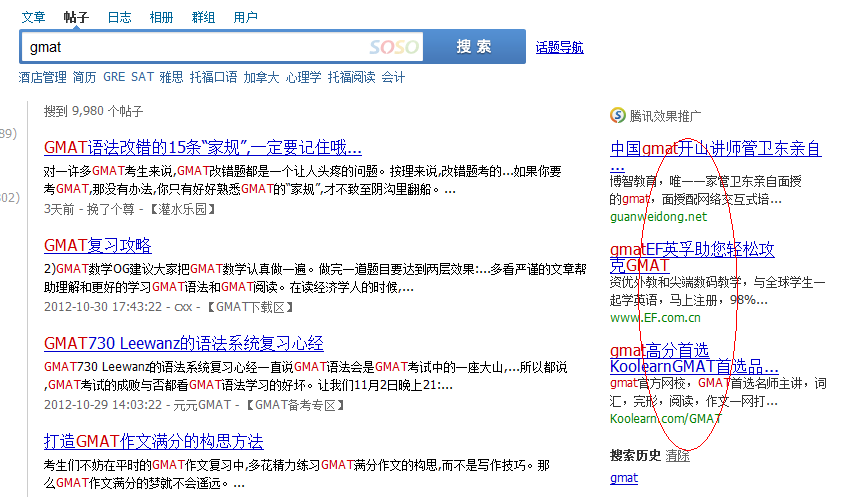Open the 话题导航 link
Screen dimensions: 845x497
tap(559, 47)
